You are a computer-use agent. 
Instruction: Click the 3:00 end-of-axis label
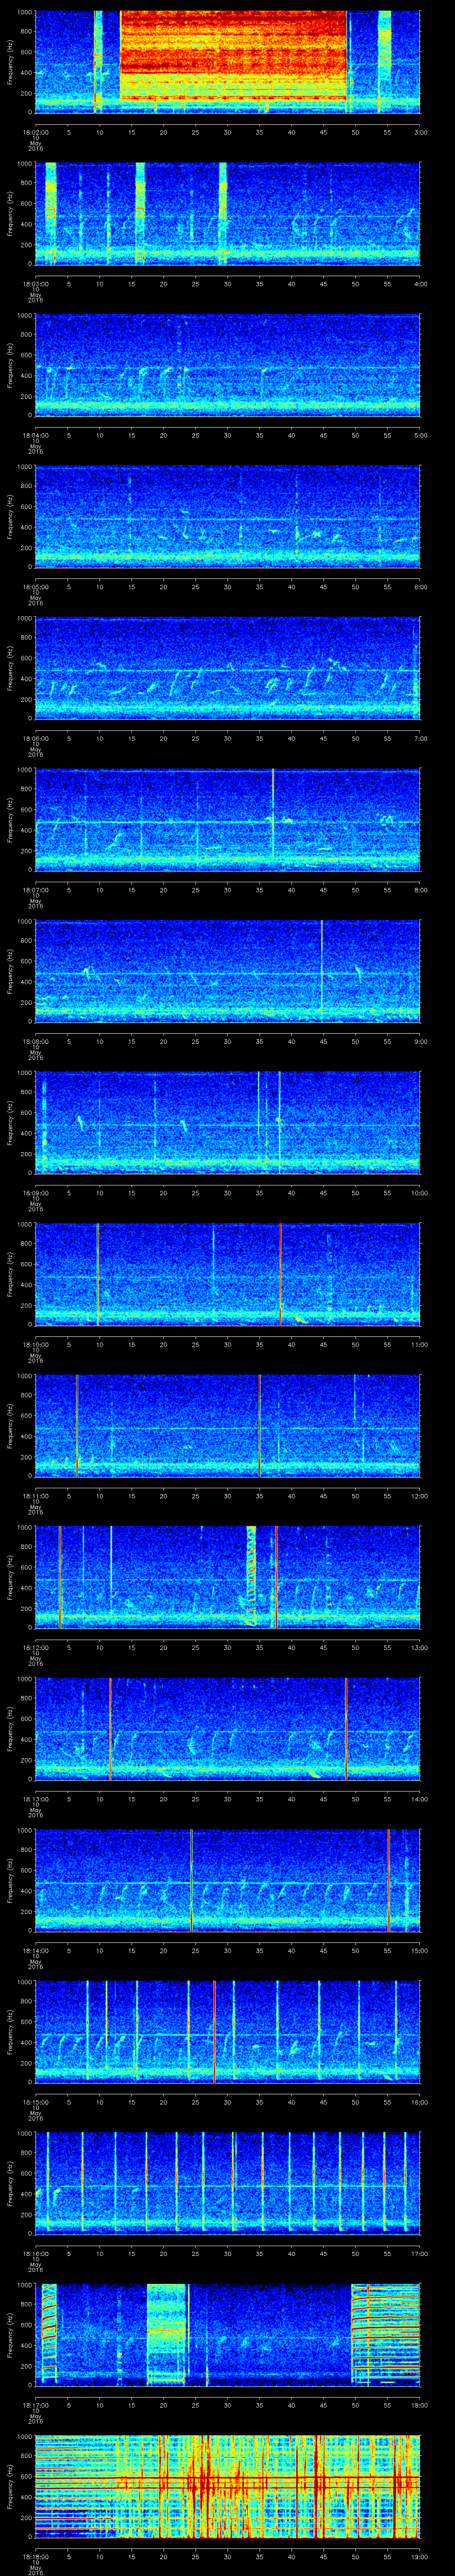click(420, 132)
